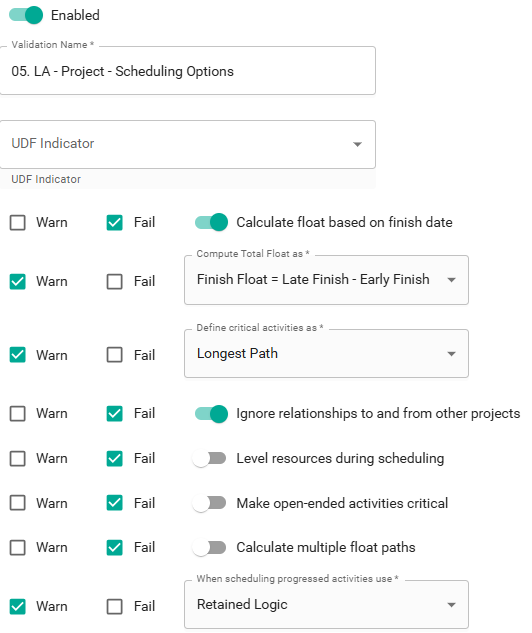Uncheck Fail for Calculate multiple float paths

point(115,548)
